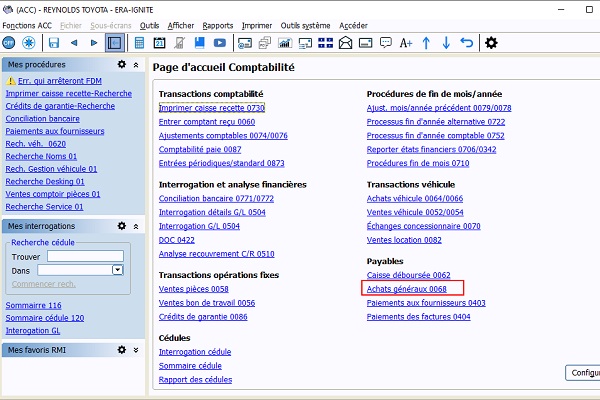Image resolution: width=600 pixels, height=400 pixels.
Task: Collapse the Mes interrogations panel
Action: [136, 226]
